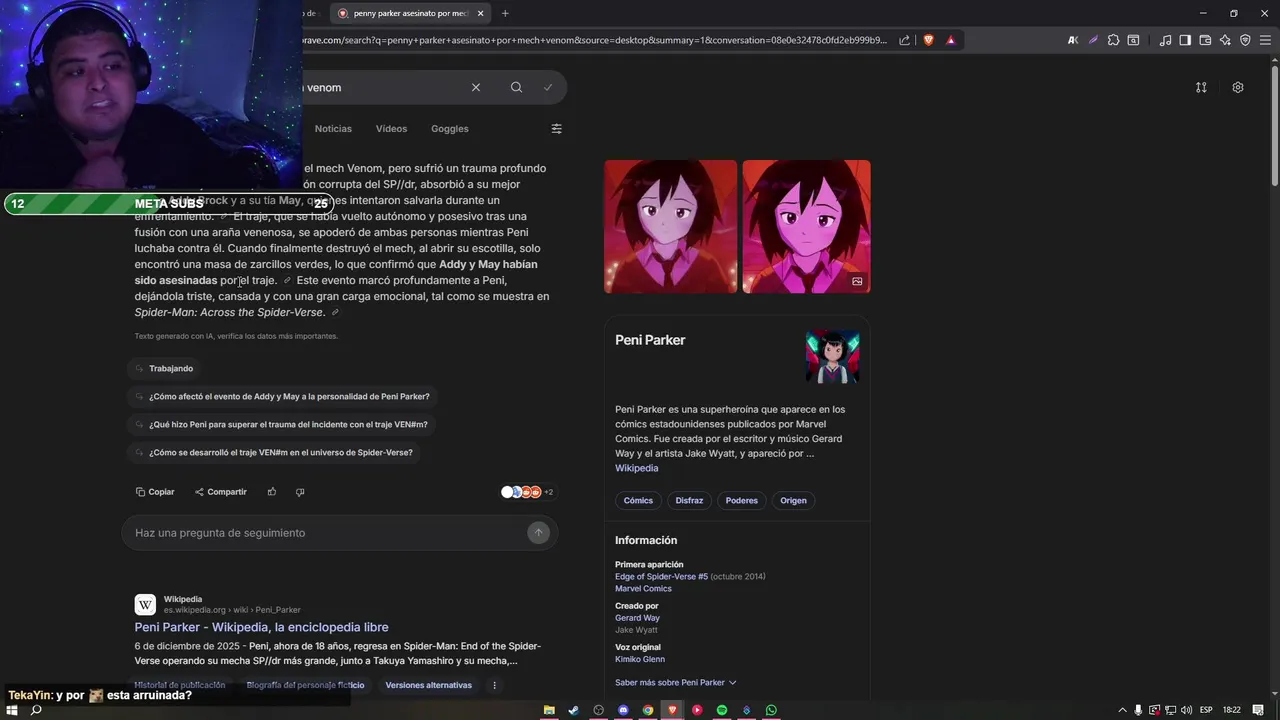Click the search magnifier icon in search box
This screenshot has height=720, width=1280.
[x=516, y=87]
